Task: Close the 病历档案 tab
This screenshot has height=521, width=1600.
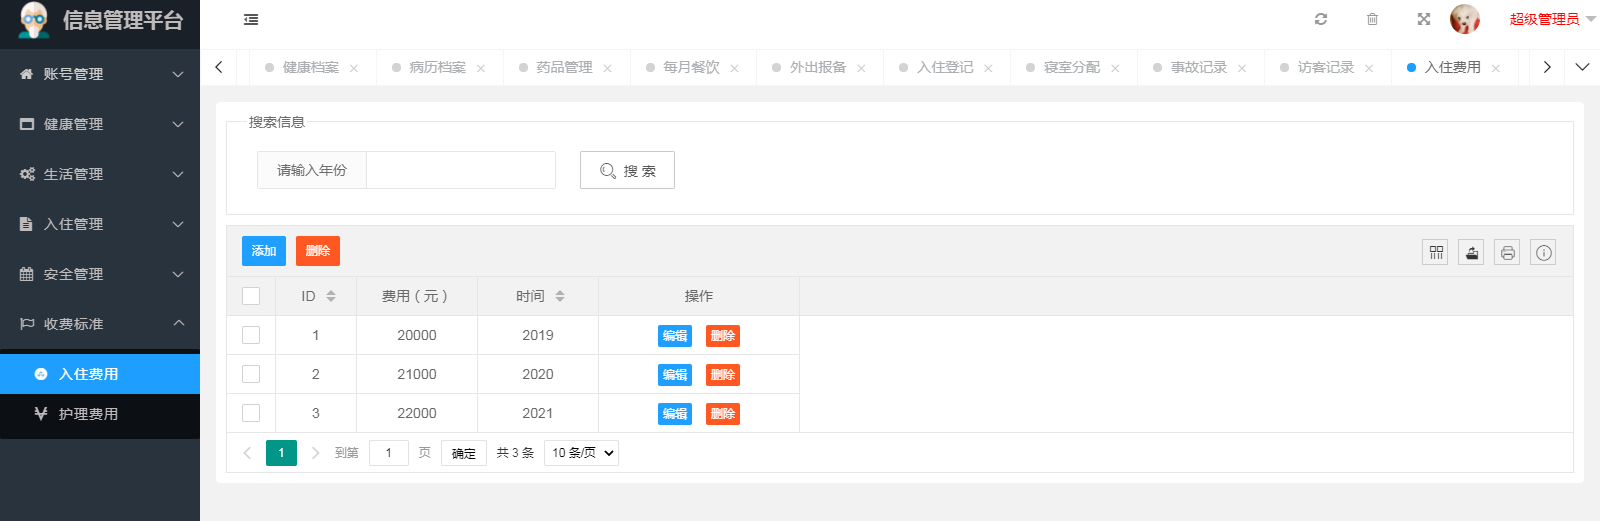Action: [x=481, y=68]
